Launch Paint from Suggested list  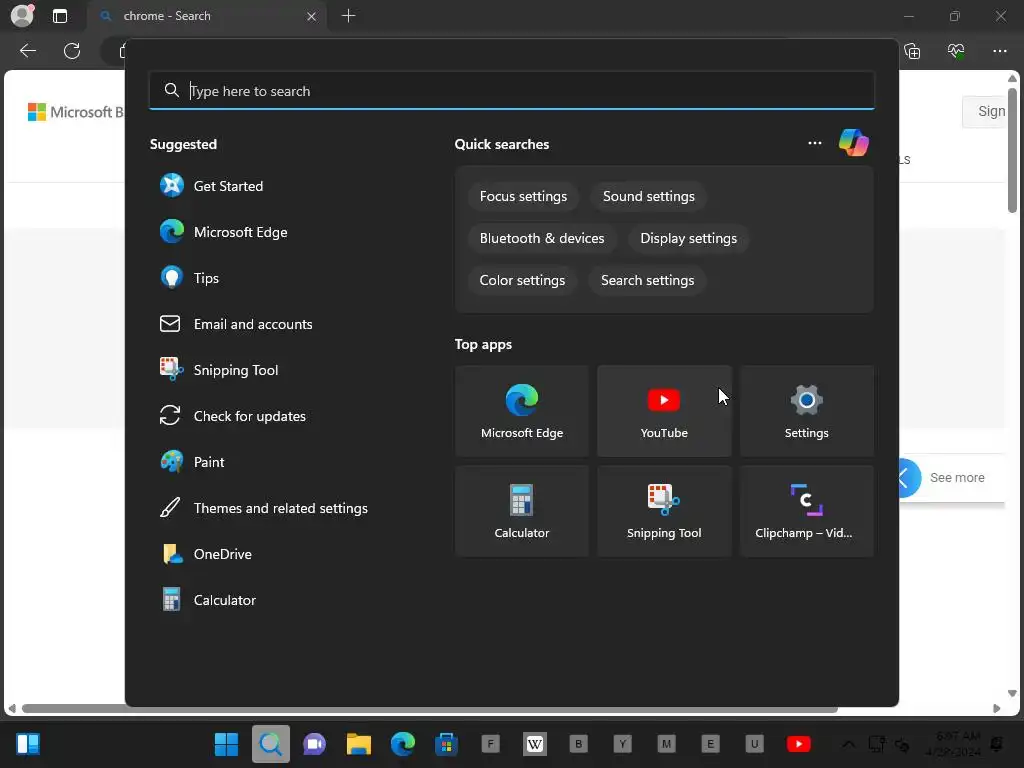[x=192, y=462]
